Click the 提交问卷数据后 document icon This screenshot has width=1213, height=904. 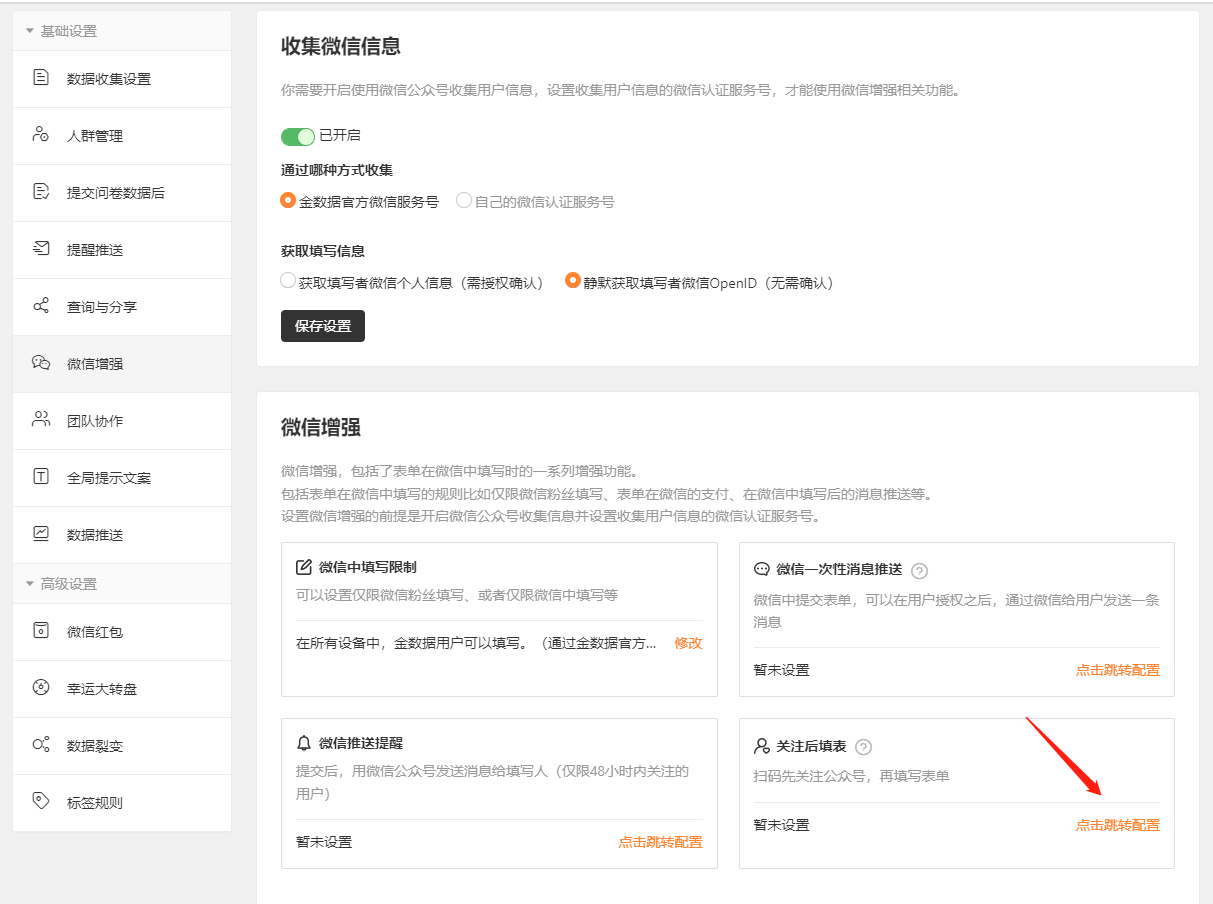(41, 192)
